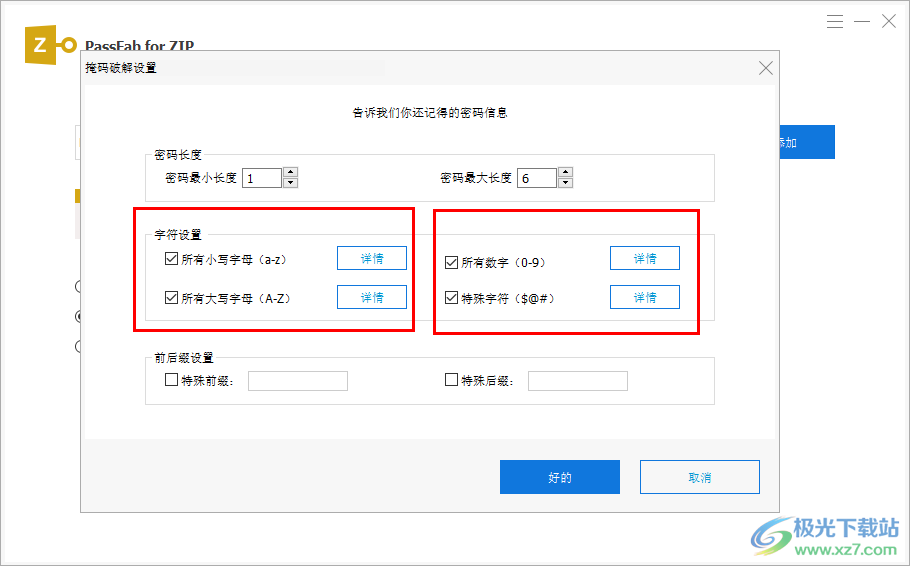
Task: Minimize the PassFab main window
Action: point(862,21)
